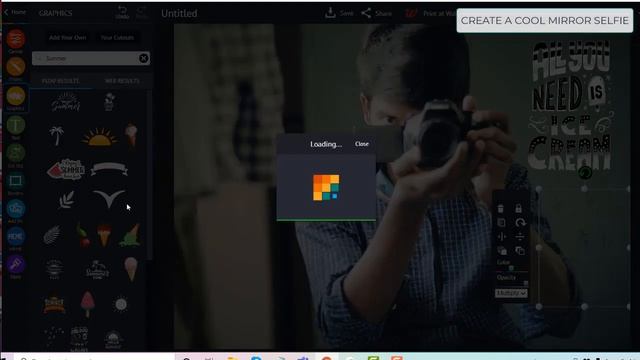Add the rising sun graphic
640x360 pixels.
[x=100, y=137]
